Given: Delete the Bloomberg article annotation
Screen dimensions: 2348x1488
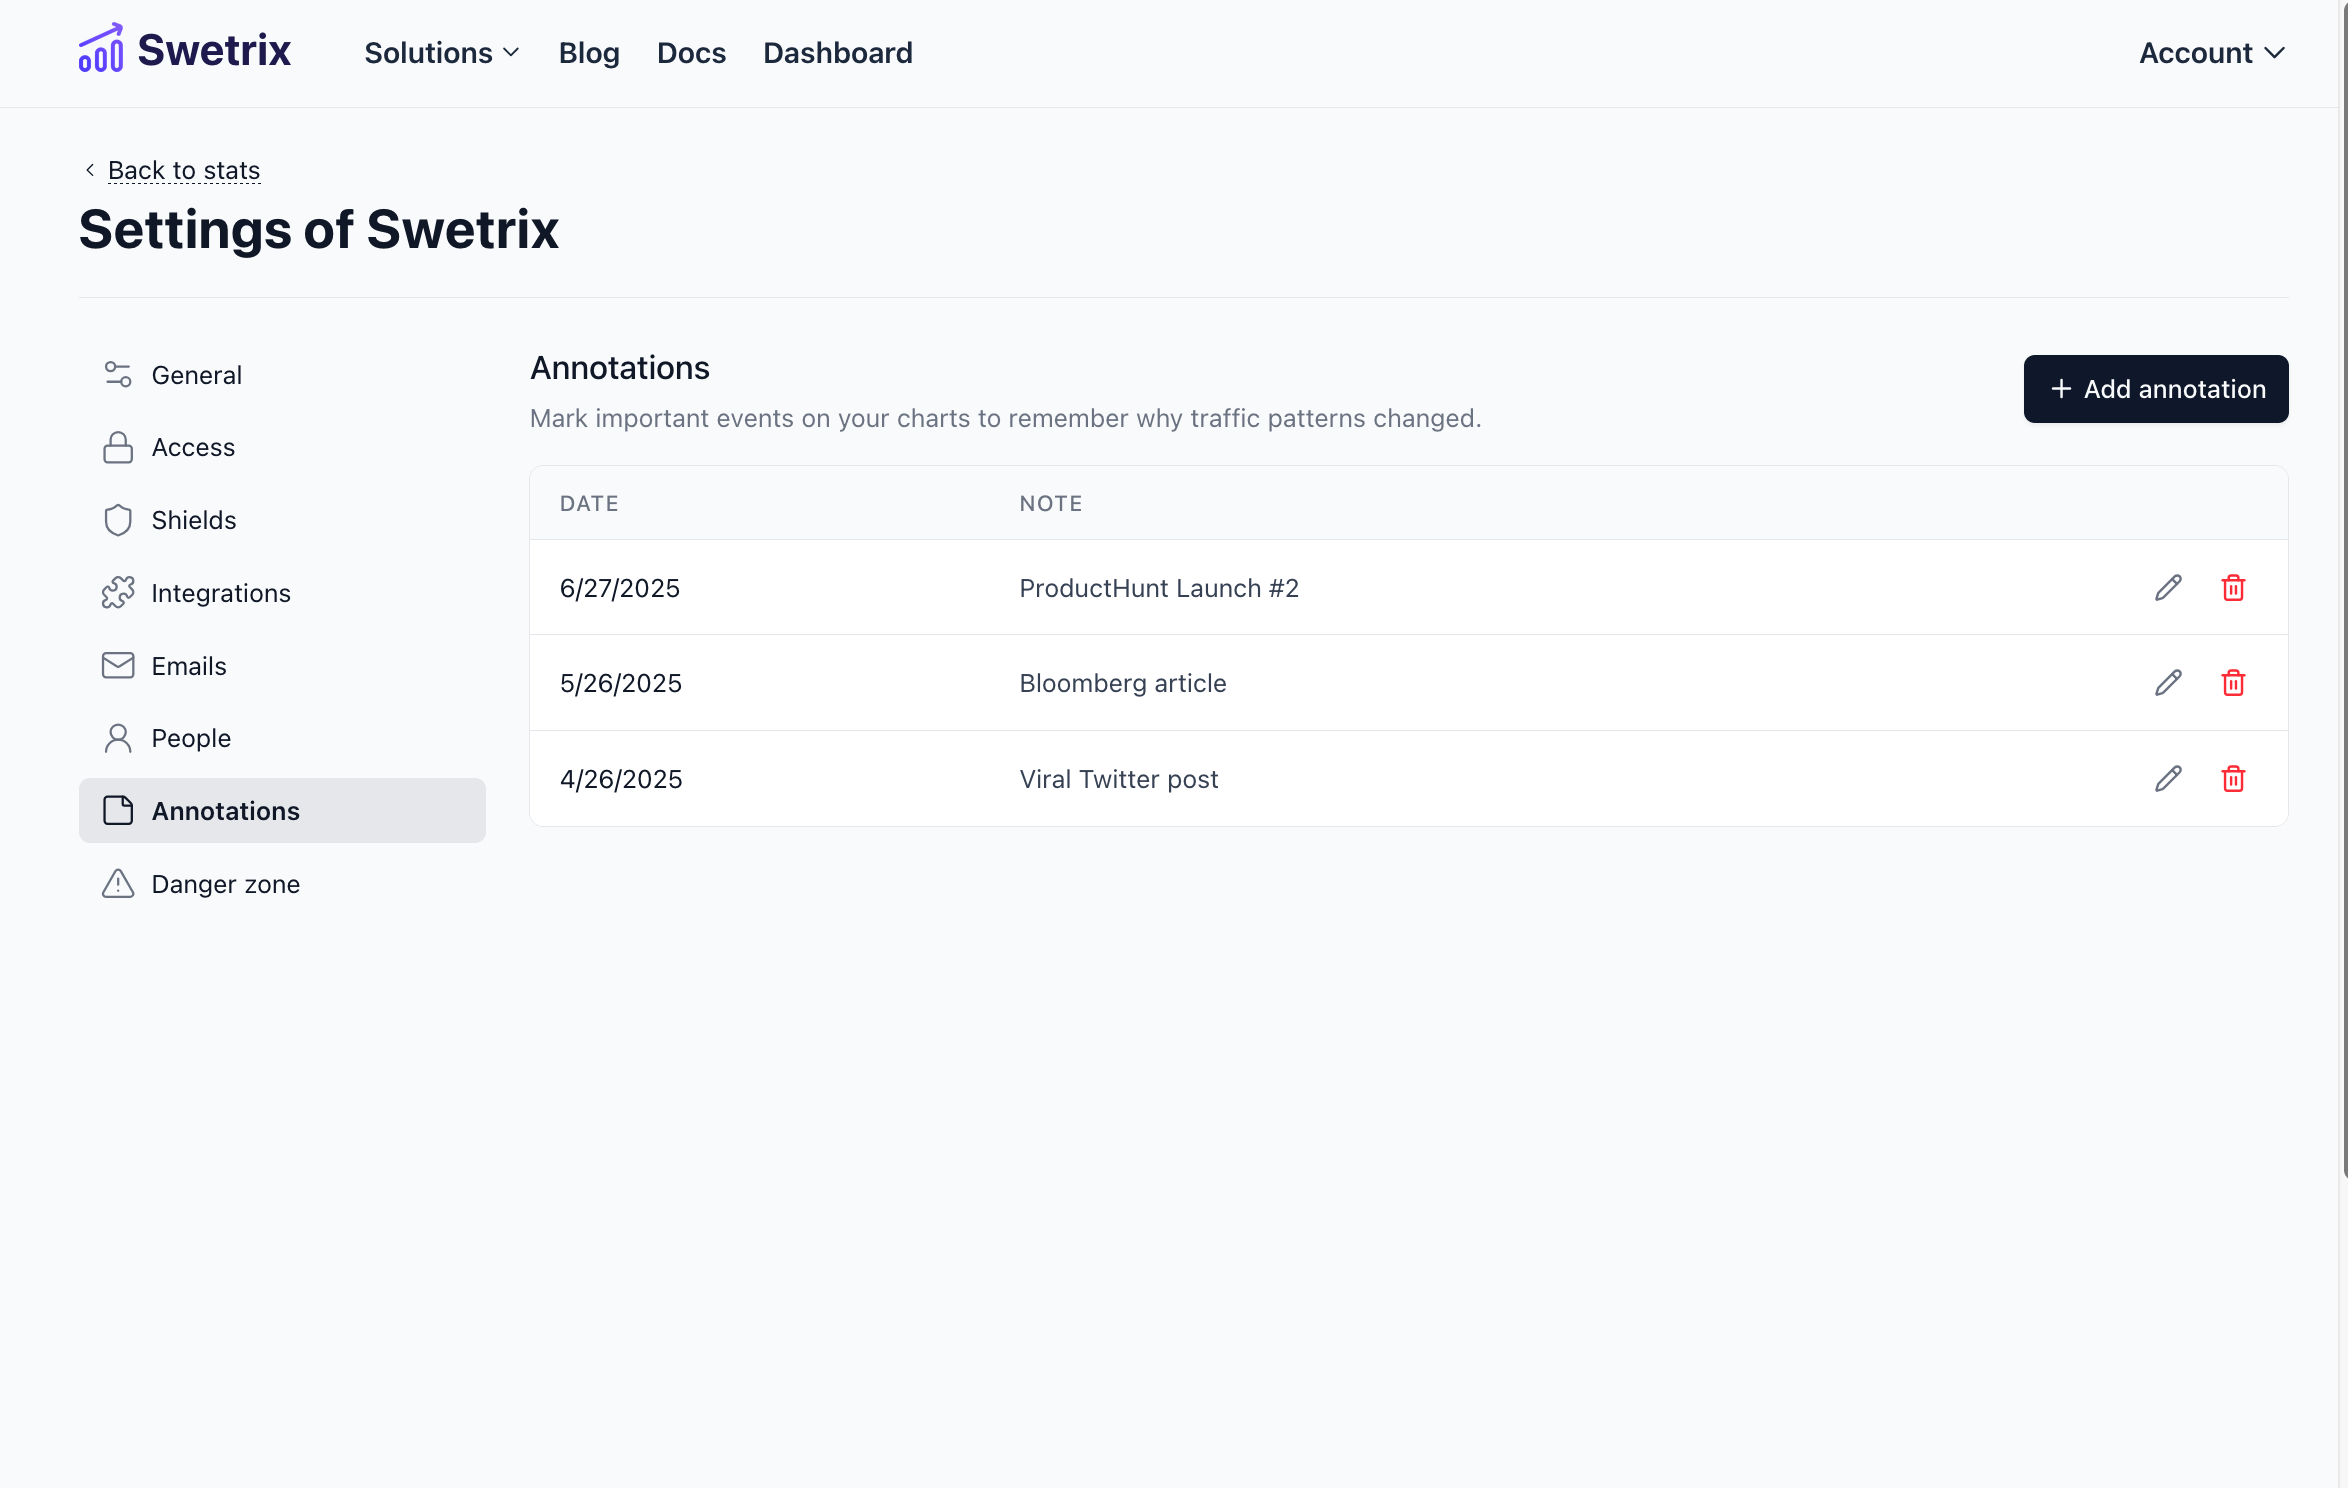Looking at the screenshot, I should (x=2234, y=683).
